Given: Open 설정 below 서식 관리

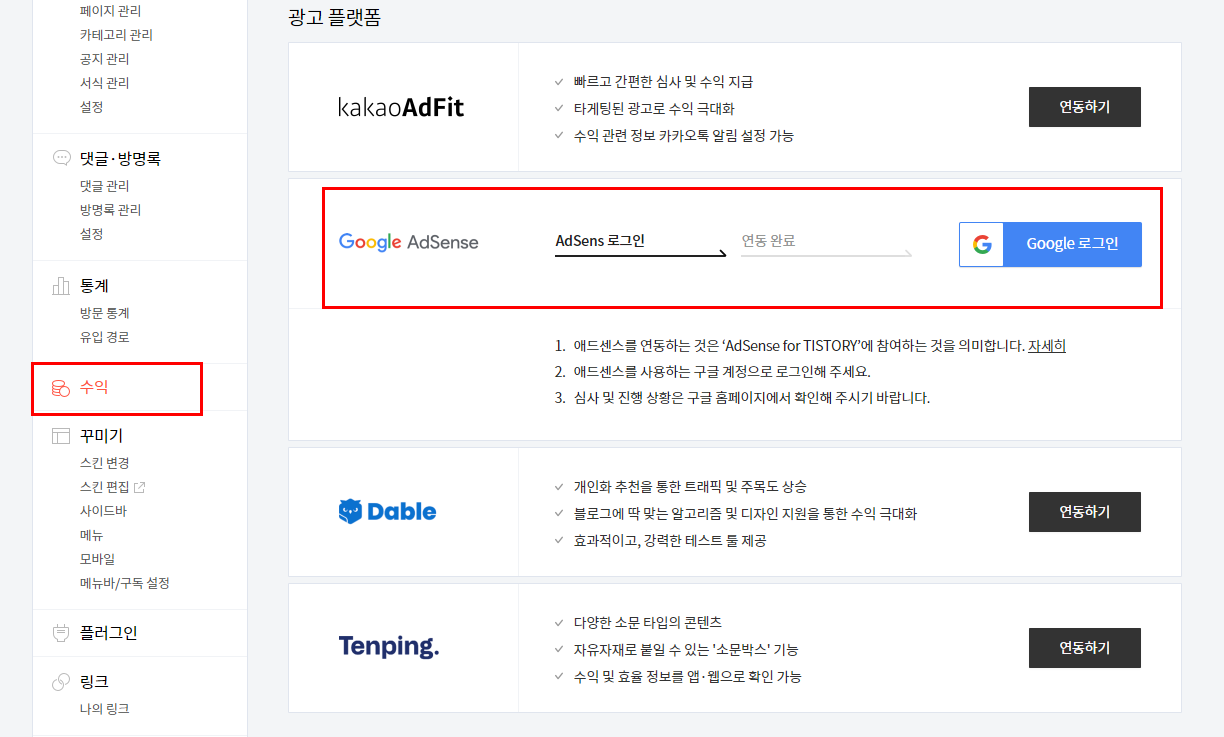Looking at the screenshot, I should coord(91,107).
